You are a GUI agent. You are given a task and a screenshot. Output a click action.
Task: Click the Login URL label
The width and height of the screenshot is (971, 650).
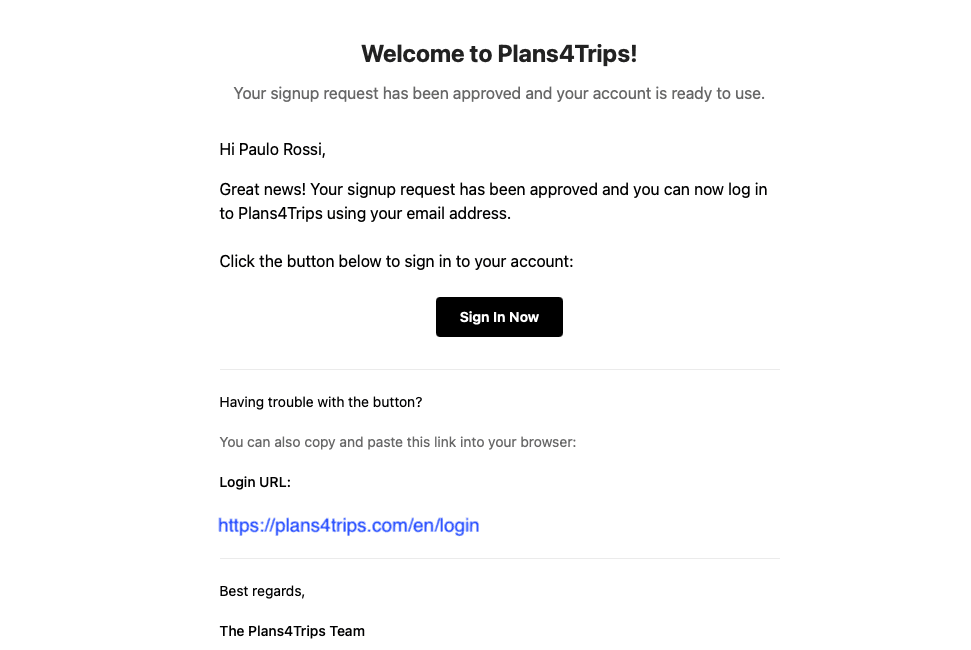point(255,482)
